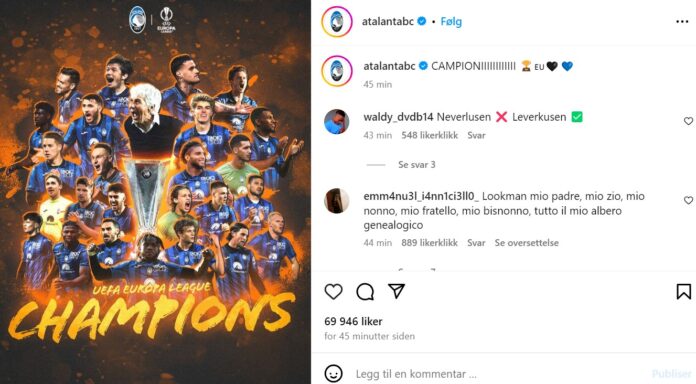Click 'Følg' to follow atalantabc
This screenshot has width=696, height=384.
(x=451, y=21)
